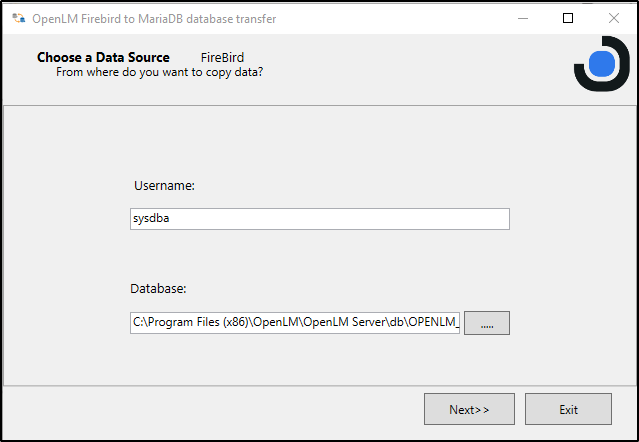
Task: Proceed with the Next>> button
Action: click(469, 409)
